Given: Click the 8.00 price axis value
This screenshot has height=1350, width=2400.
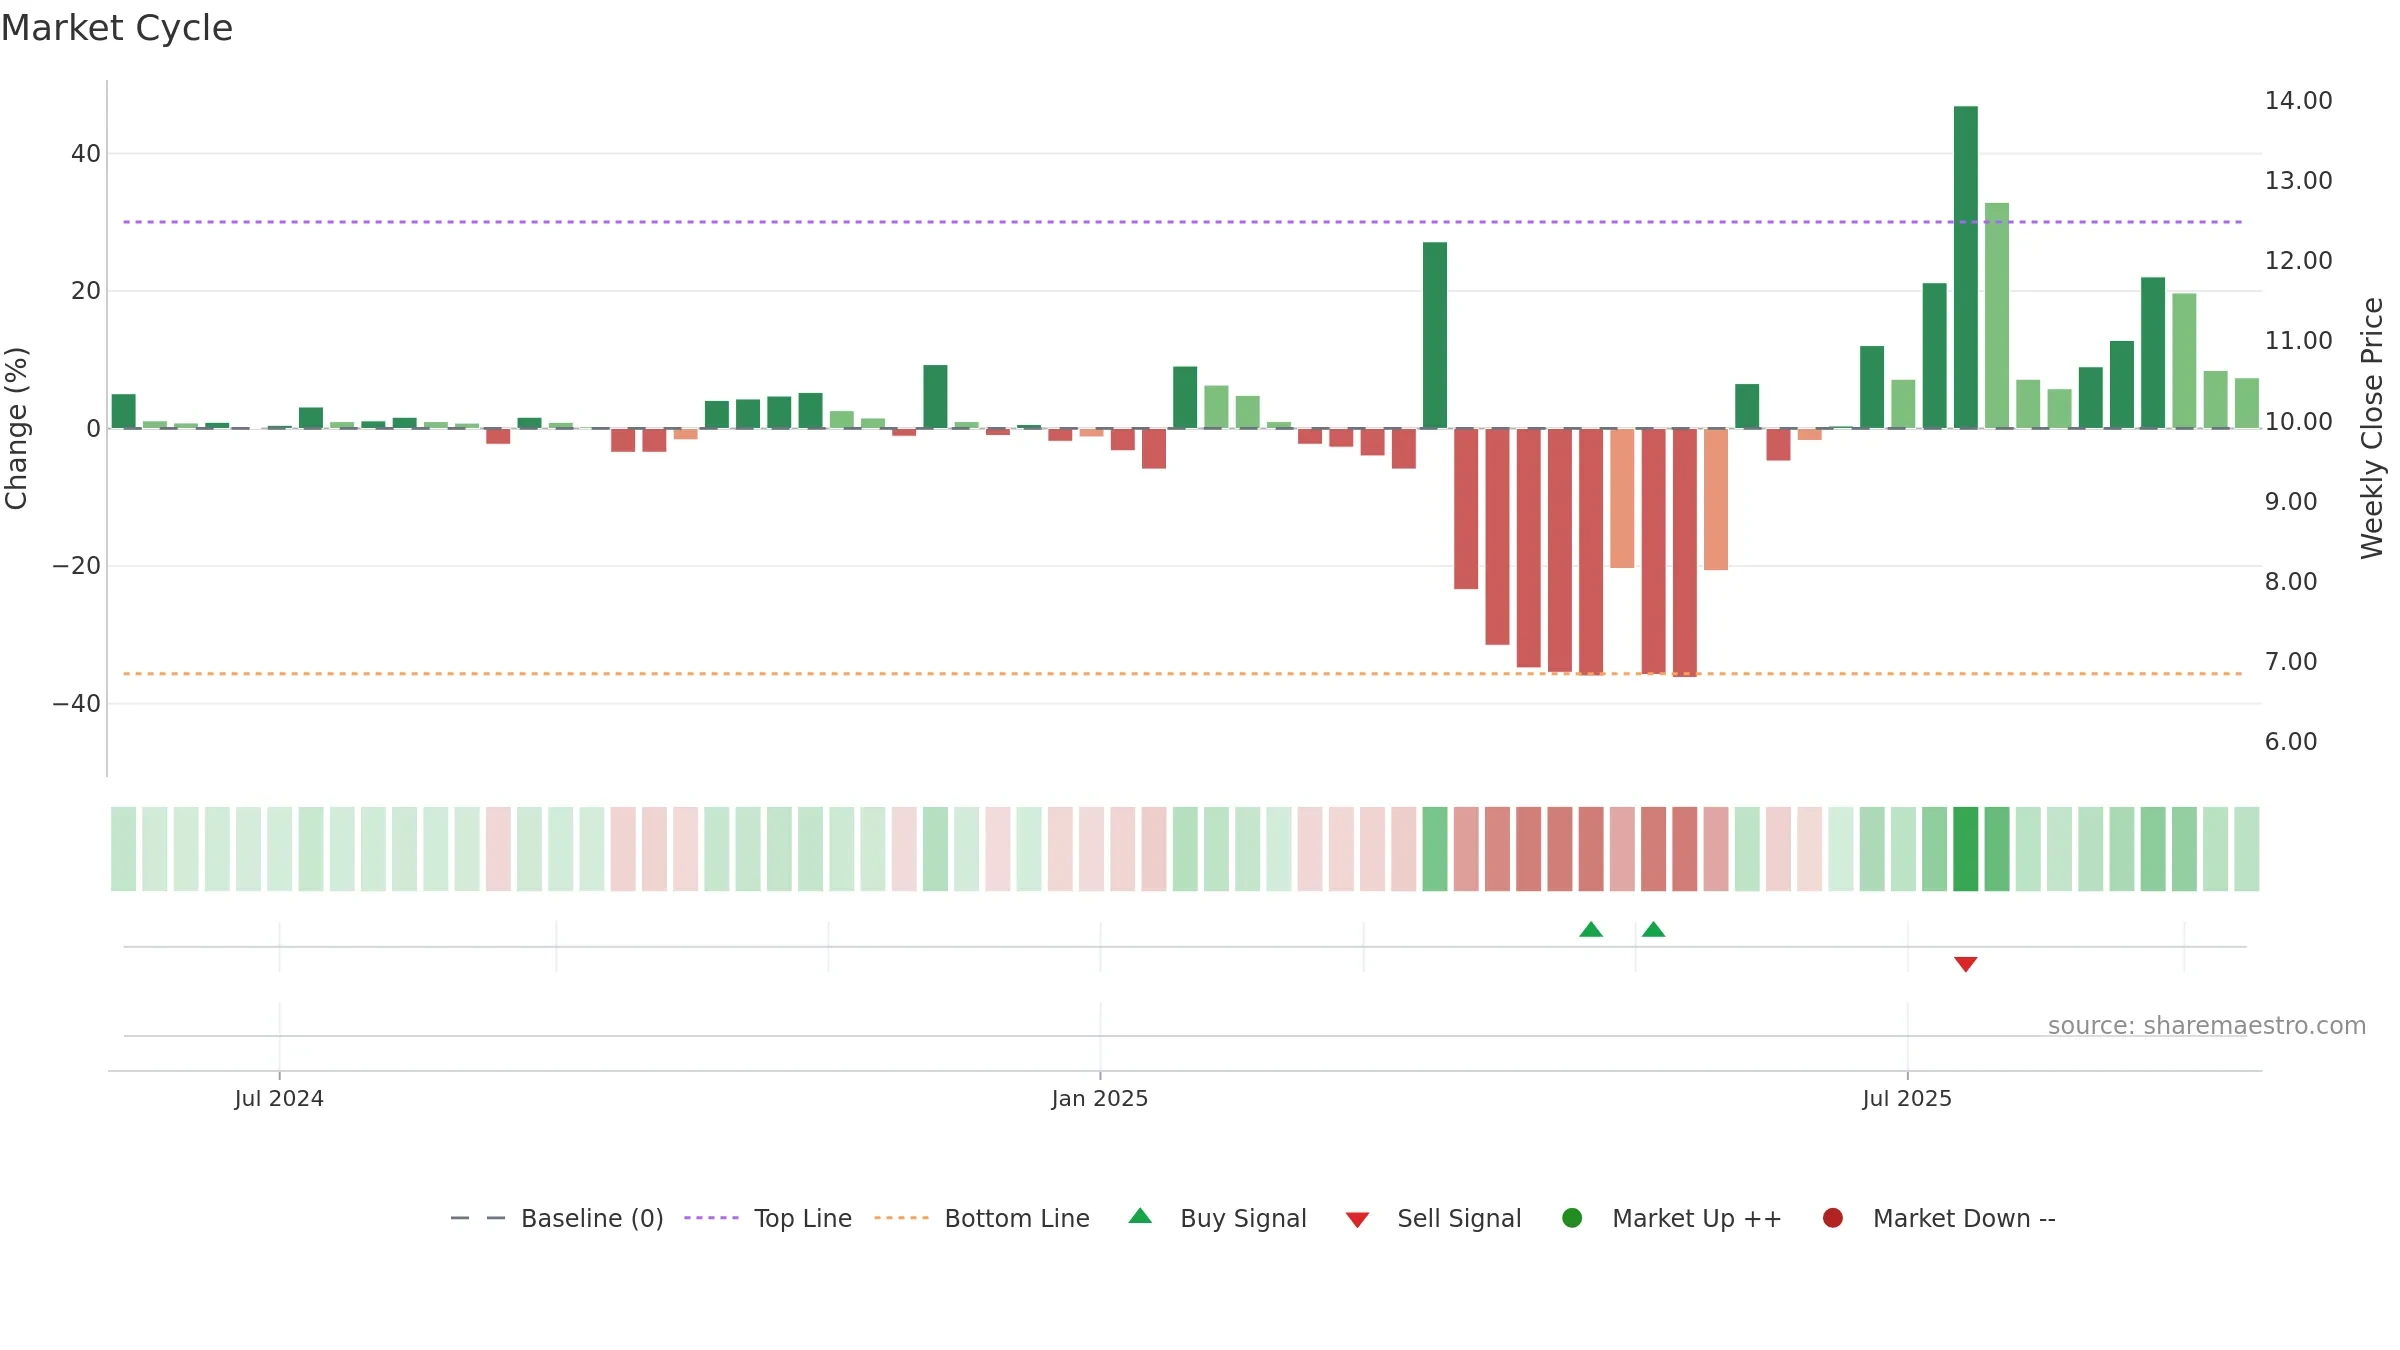Looking at the screenshot, I should [2291, 581].
